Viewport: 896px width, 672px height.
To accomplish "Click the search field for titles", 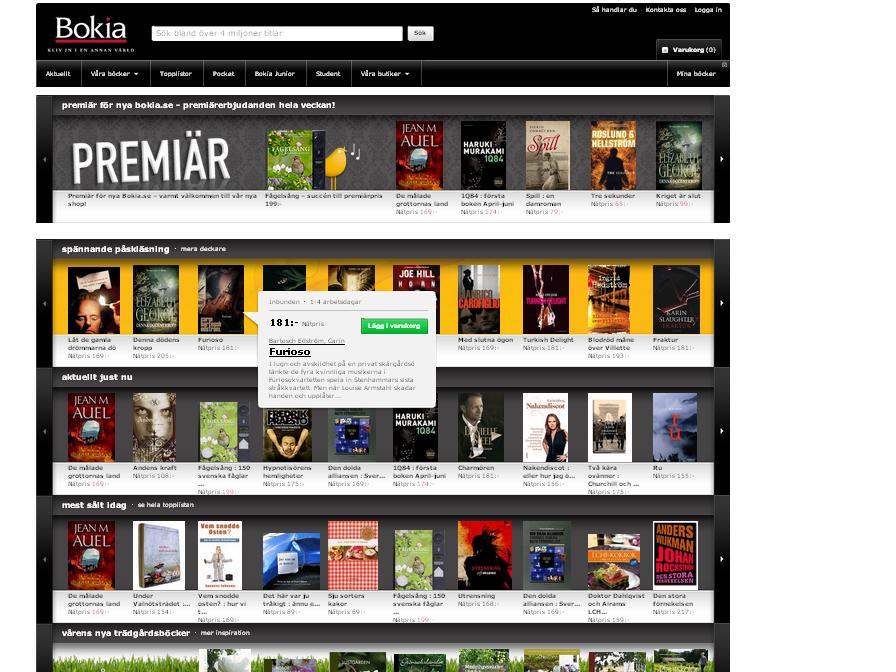I will point(277,34).
